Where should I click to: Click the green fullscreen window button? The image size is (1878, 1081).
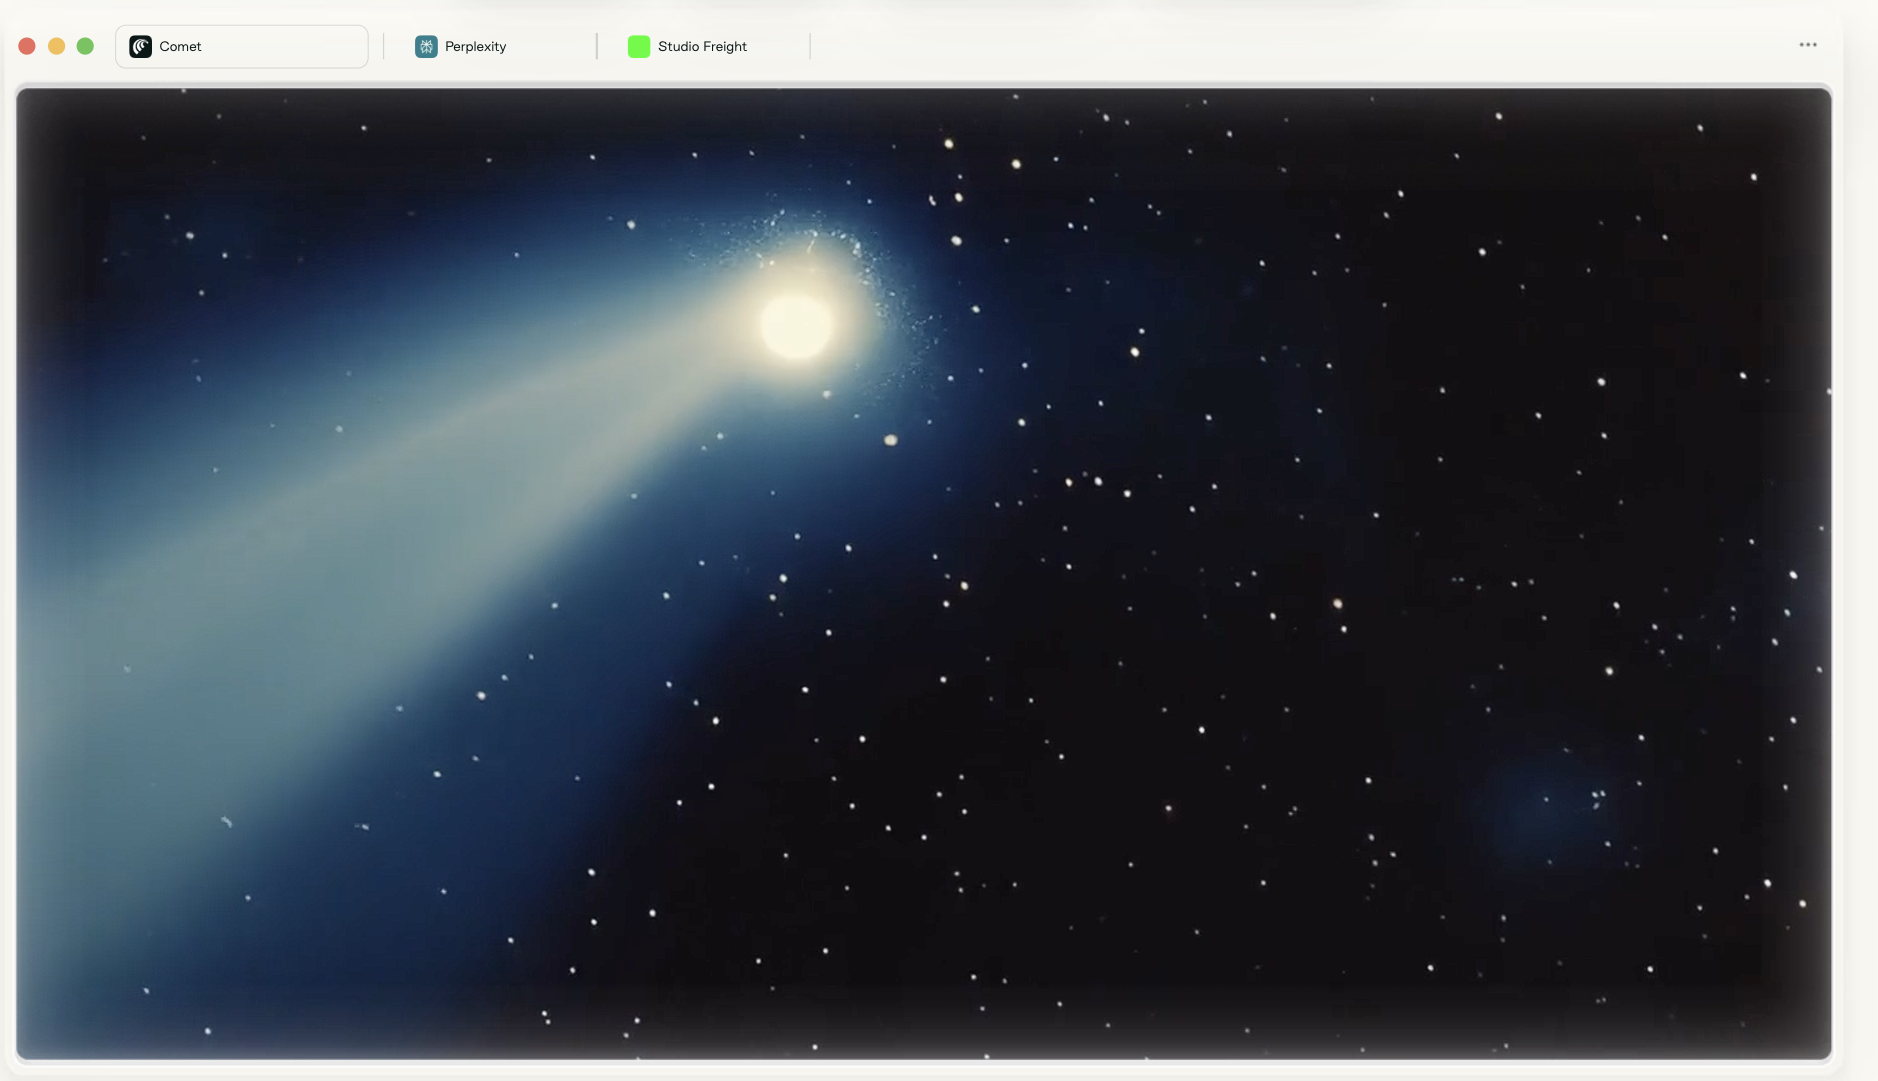(86, 46)
